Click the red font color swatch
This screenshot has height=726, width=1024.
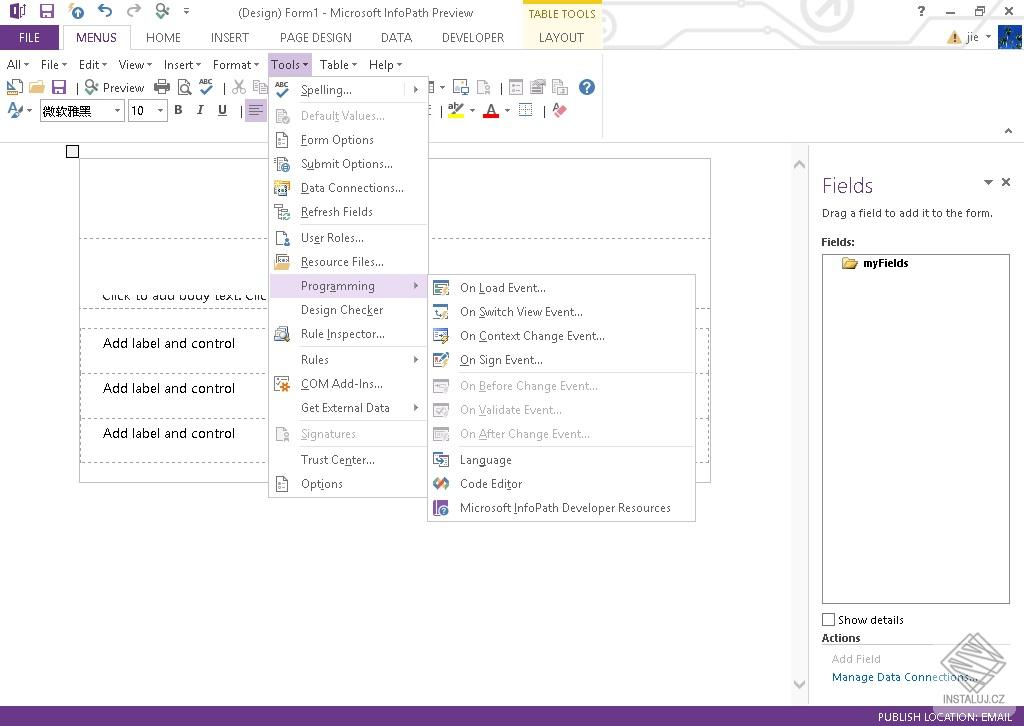point(491,110)
